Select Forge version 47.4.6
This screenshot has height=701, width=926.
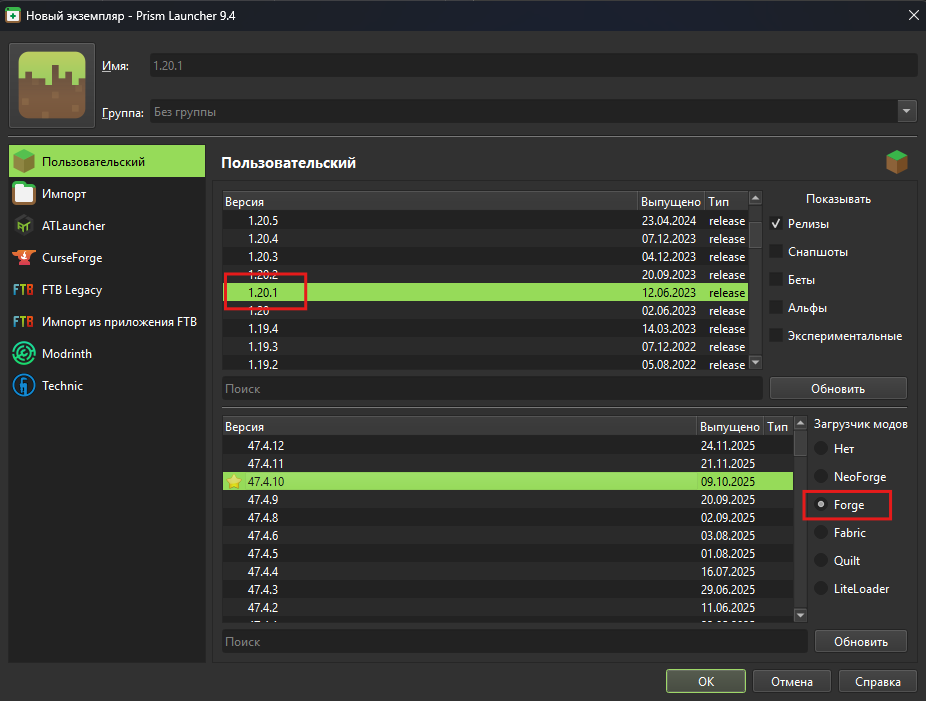click(508, 535)
